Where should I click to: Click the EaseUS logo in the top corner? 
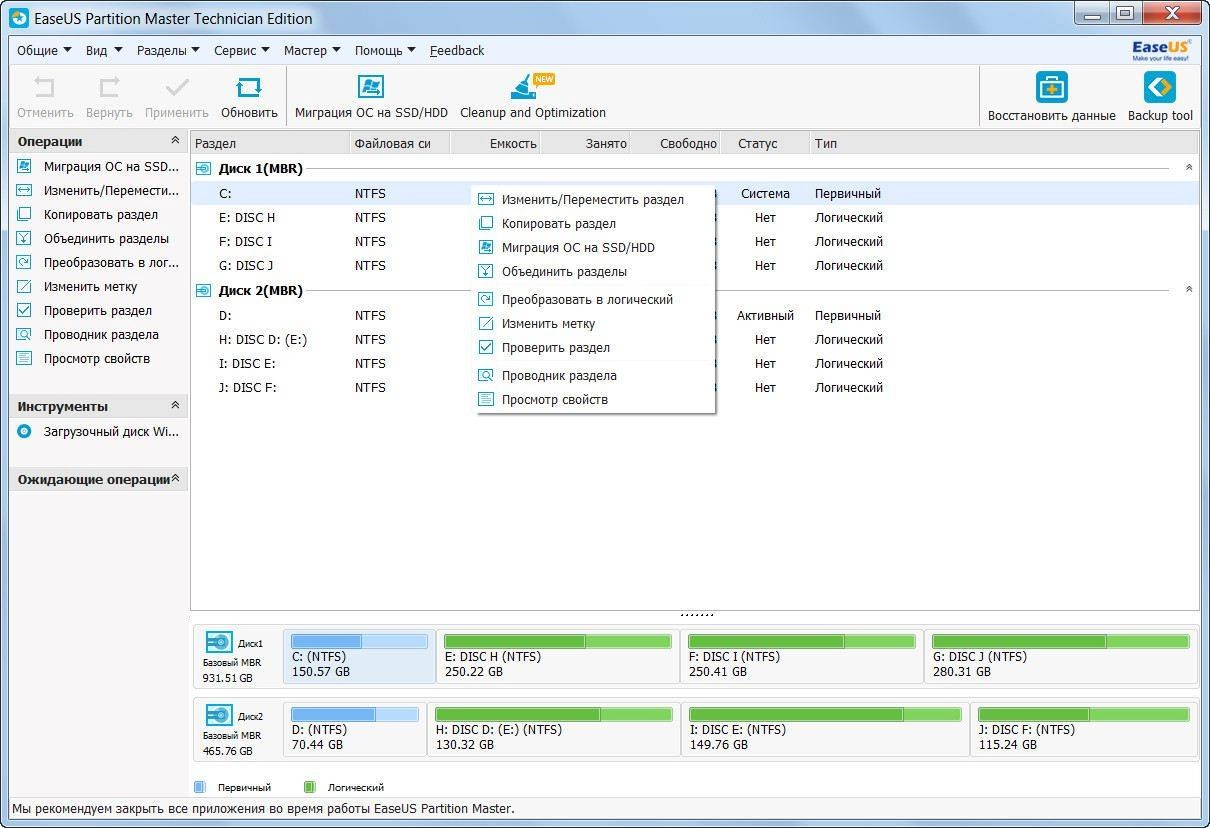(x=1161, y=50)
